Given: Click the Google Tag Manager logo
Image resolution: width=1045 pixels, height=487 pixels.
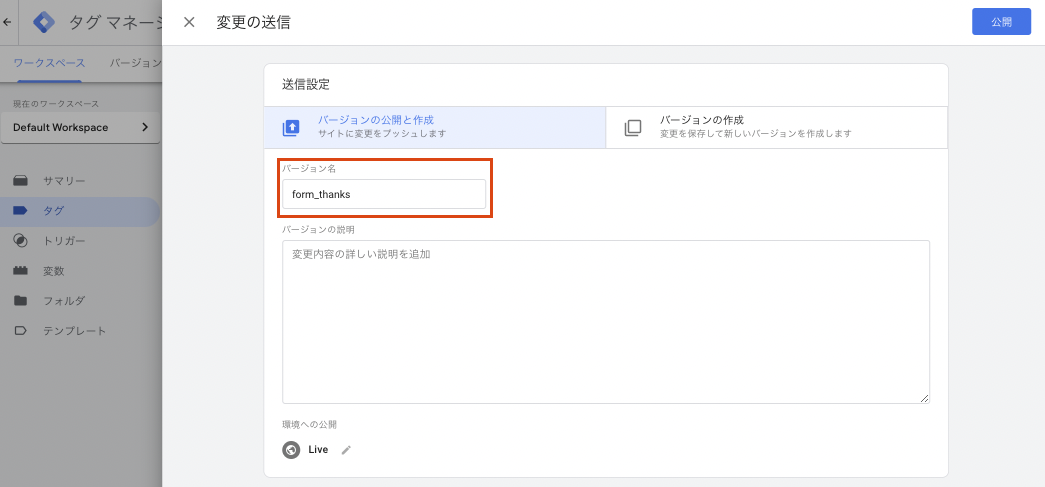Looking at the screenshot, I should 44,22.
